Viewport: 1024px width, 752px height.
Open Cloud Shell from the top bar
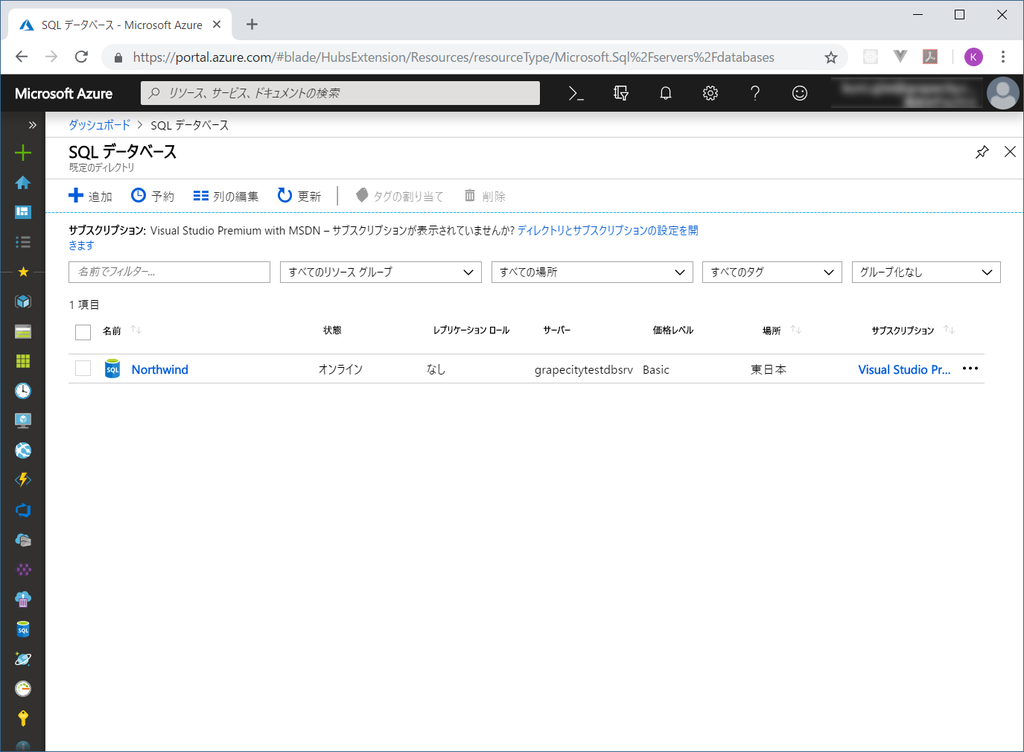coord(575,93)
